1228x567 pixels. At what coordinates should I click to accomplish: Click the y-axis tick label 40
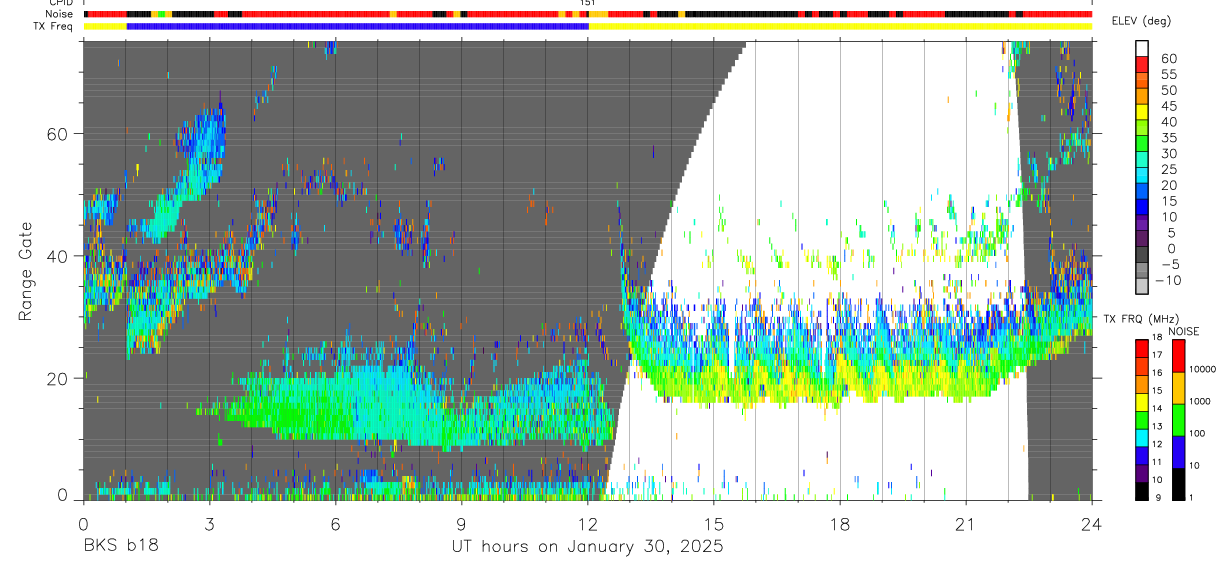pyautogui.click(x=58, y=256)
